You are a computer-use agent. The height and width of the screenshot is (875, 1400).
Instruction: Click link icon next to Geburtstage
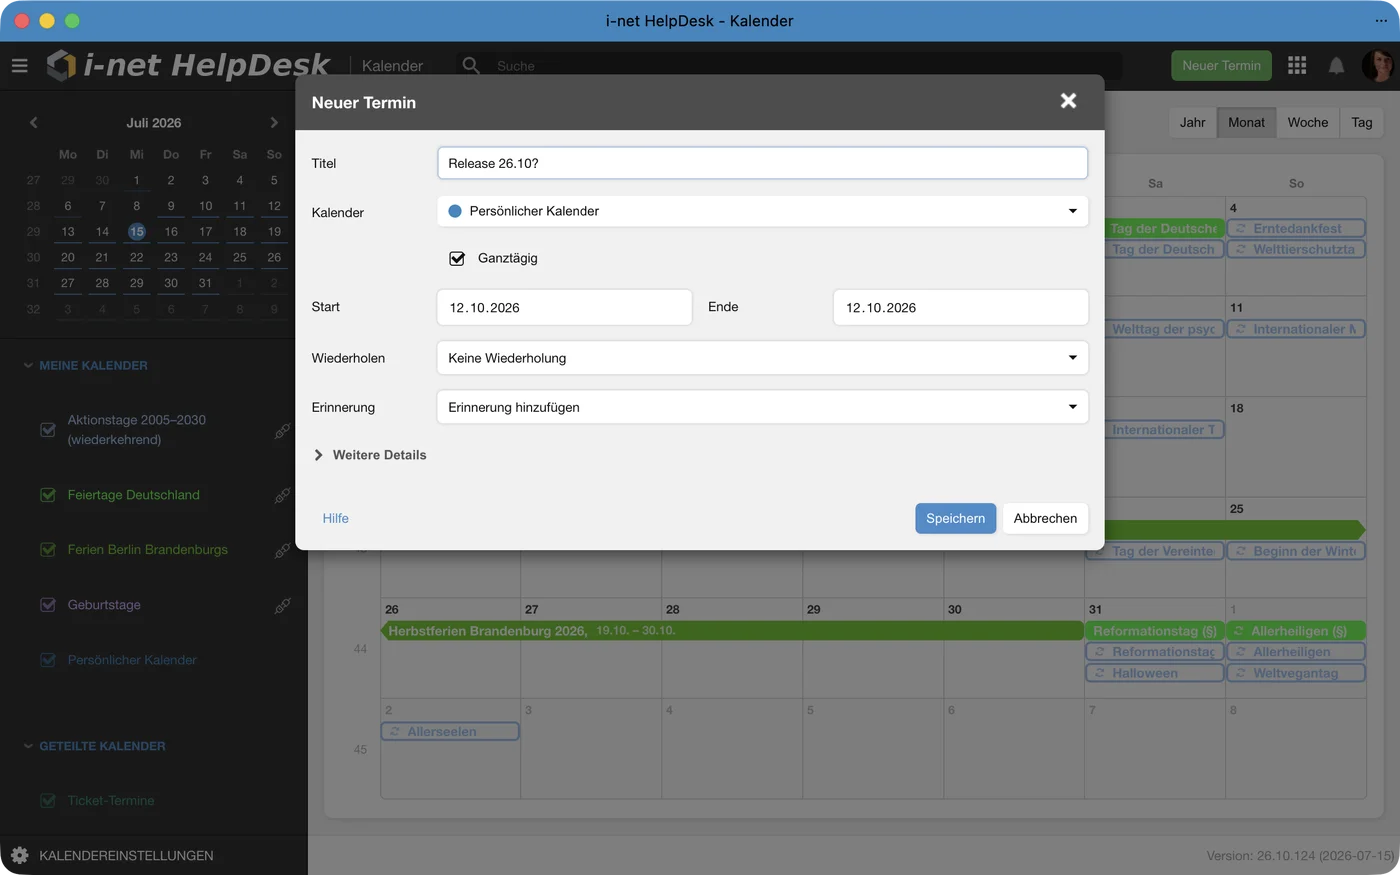point(283,605)
